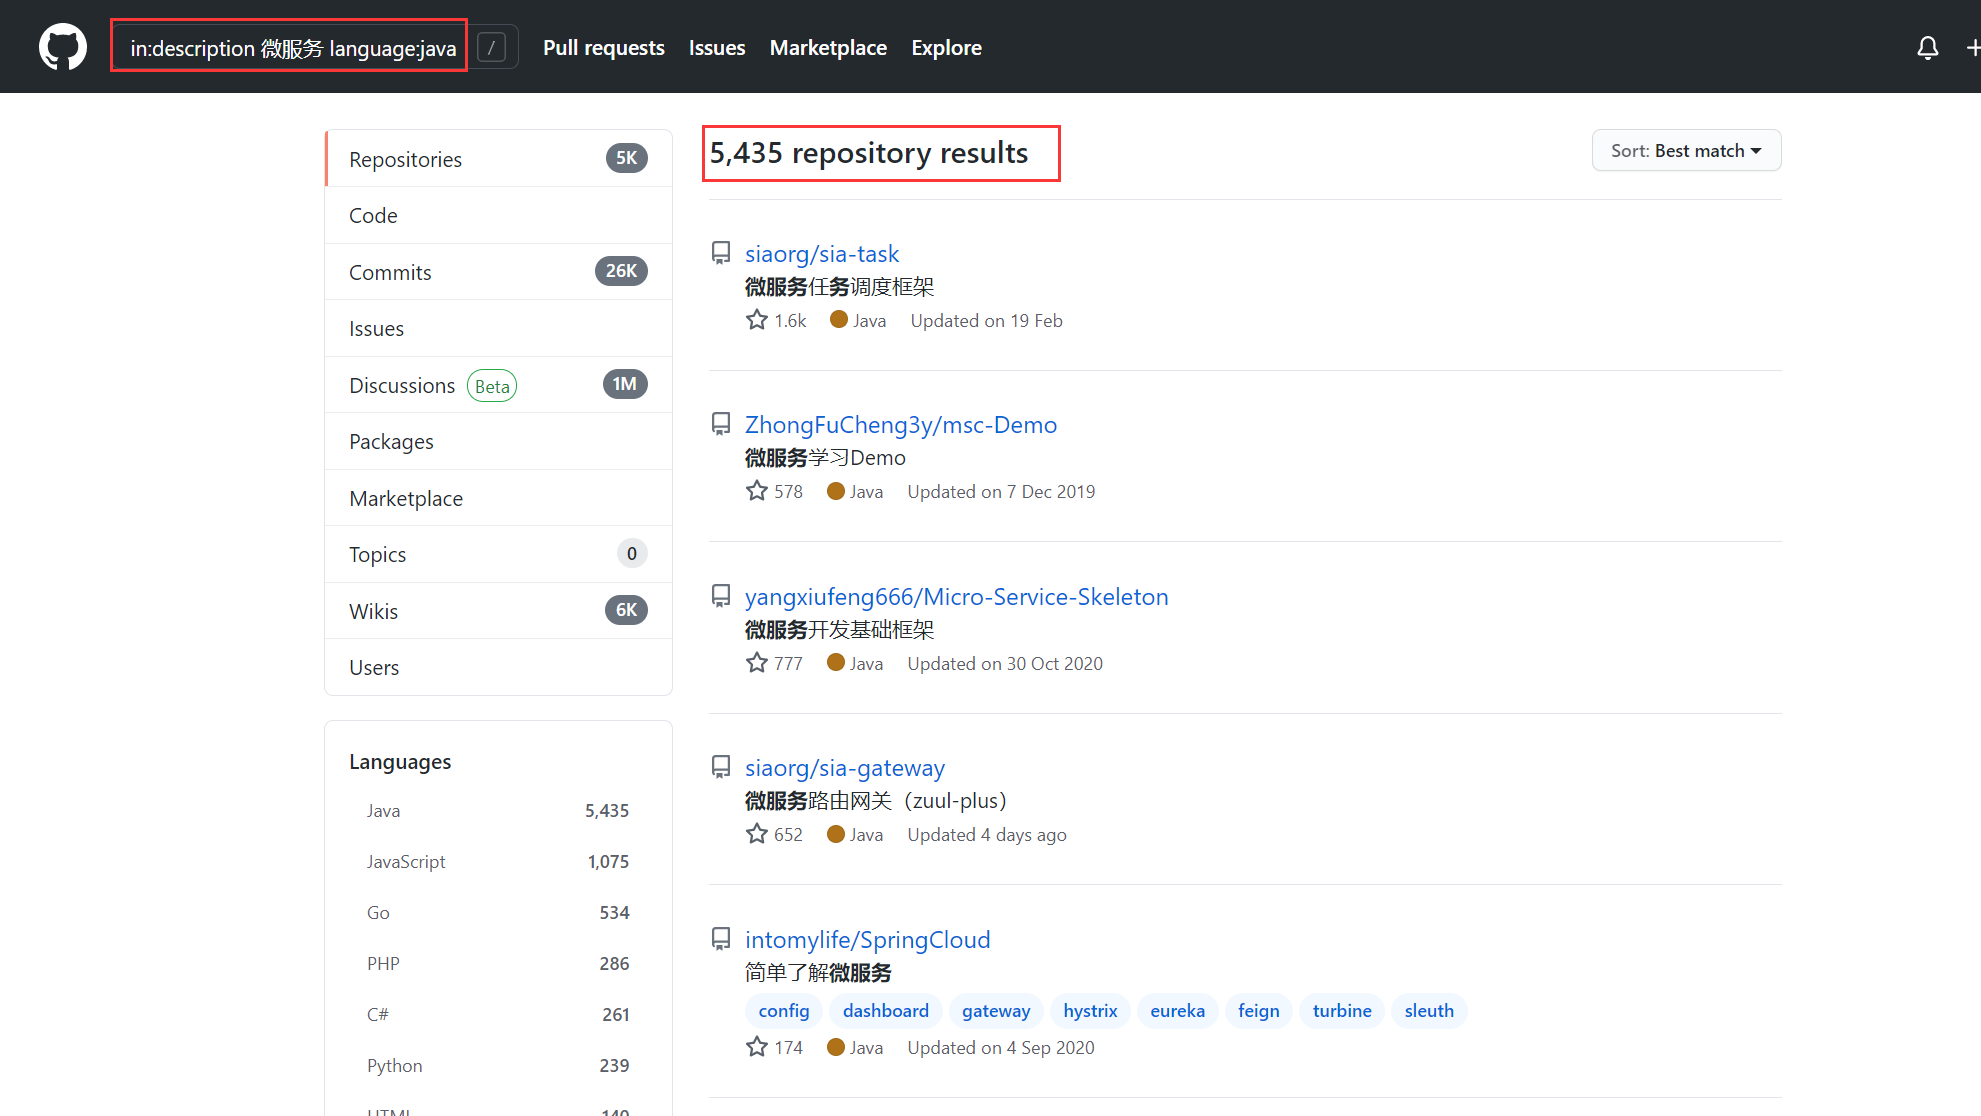Image resolution: width=1981 pixels, height=1116 pixels.
Task: Click repo icon beside intomylife/SpringCloud
Action: click(720, 939)
